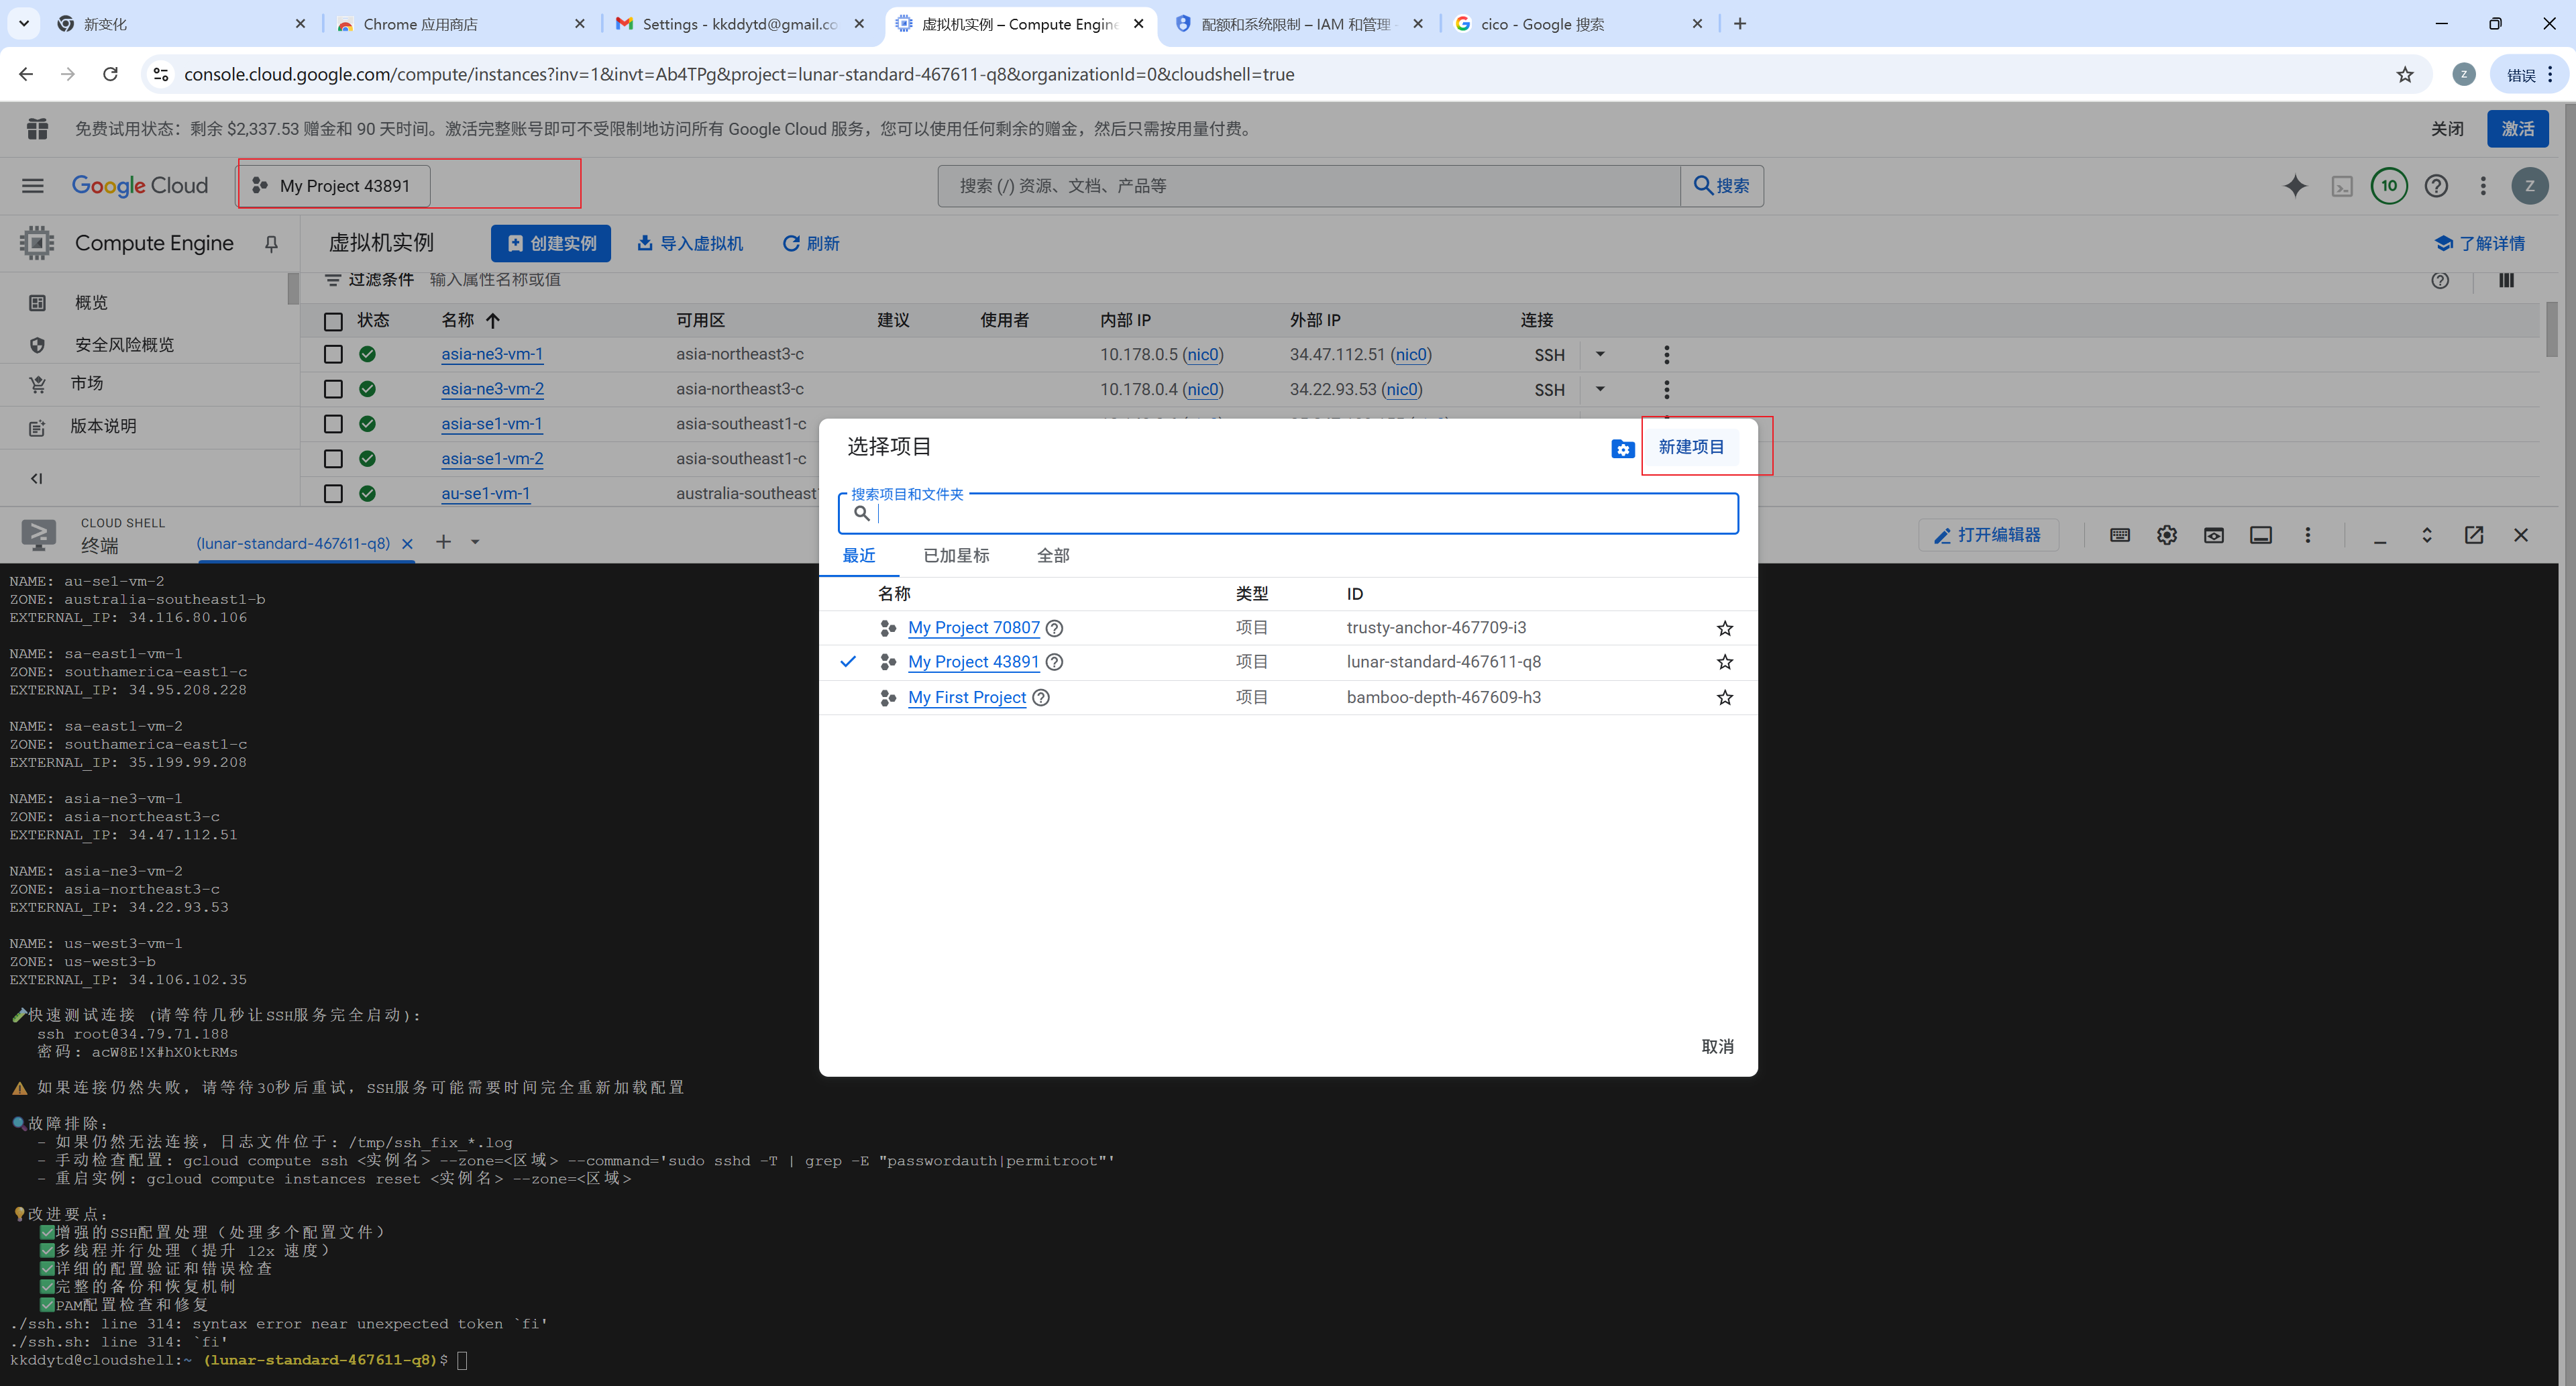This screenshot has height=1386, width=2576.
Task: Open My First Project link
Action: click(x=966, y=698)
